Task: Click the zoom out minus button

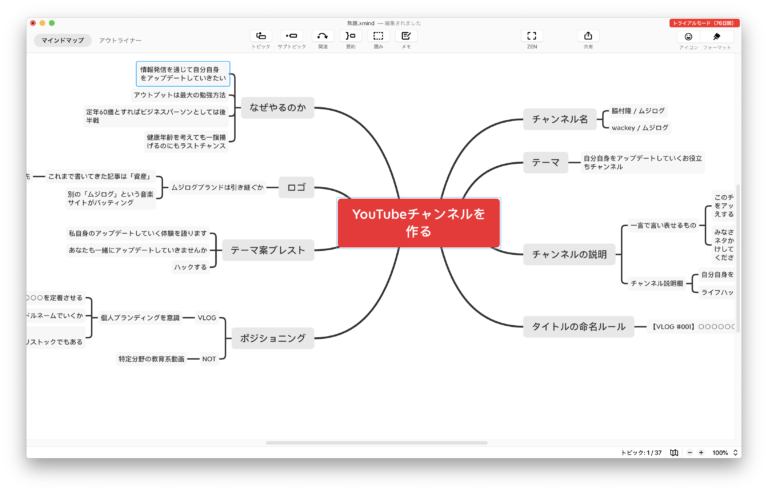Action: 688,453
